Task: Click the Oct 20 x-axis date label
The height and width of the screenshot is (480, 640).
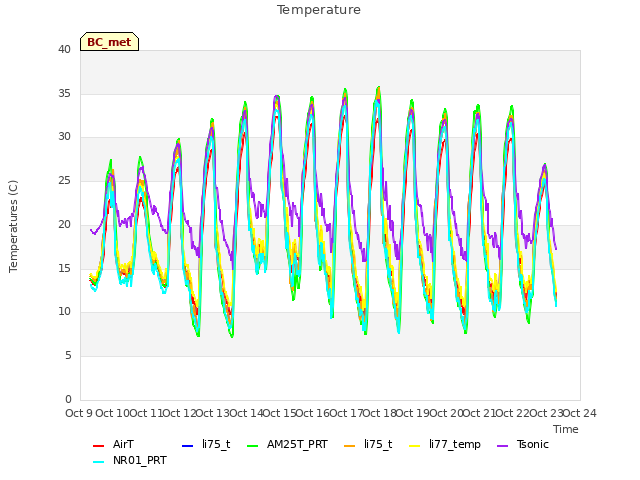Action: pos(447,413)
